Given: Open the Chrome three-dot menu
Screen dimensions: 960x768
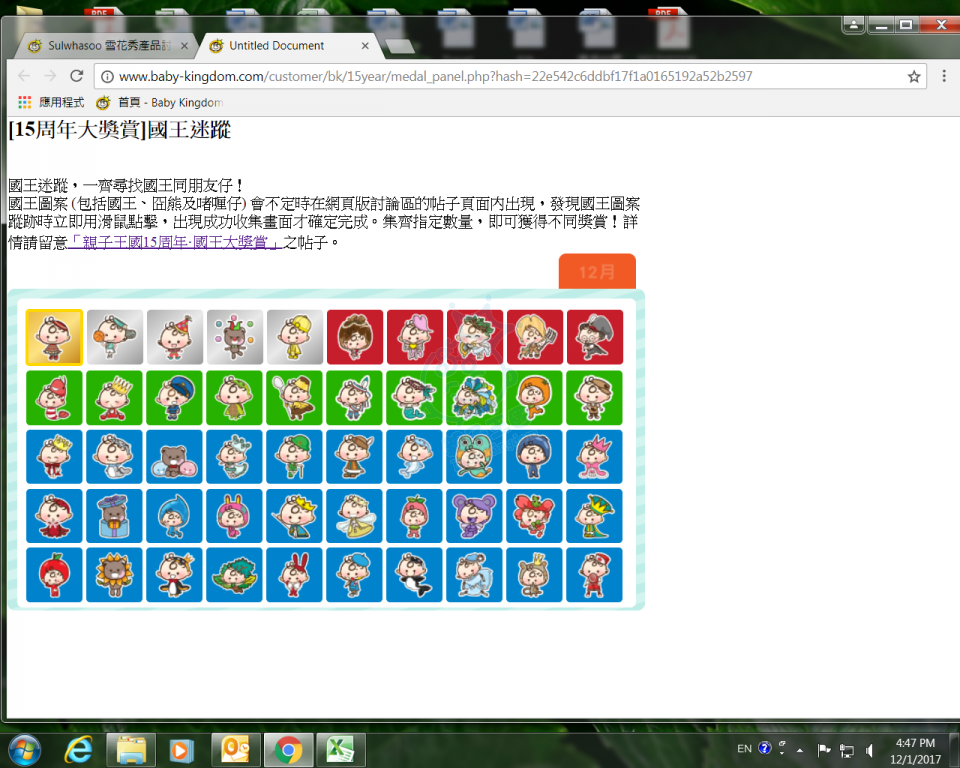Looking at the screenshot, I should pos(943,76).
